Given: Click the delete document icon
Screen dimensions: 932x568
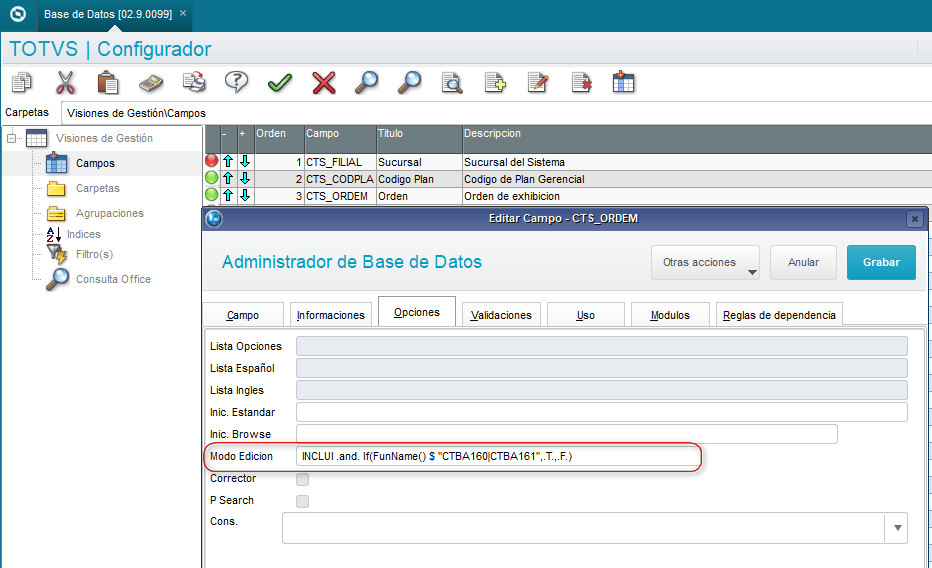Looking at the screenshot, I should 581,83.
